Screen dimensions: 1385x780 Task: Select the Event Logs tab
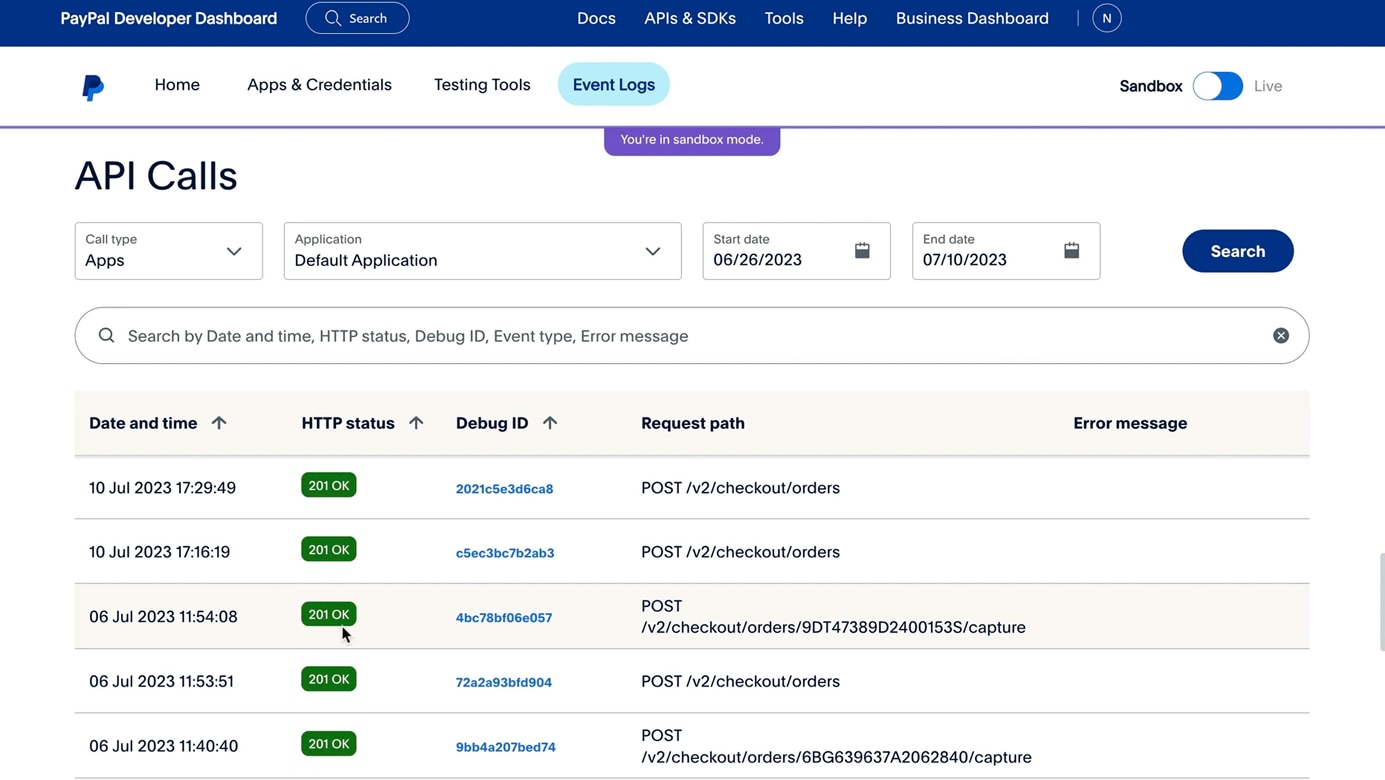(614, 85)
